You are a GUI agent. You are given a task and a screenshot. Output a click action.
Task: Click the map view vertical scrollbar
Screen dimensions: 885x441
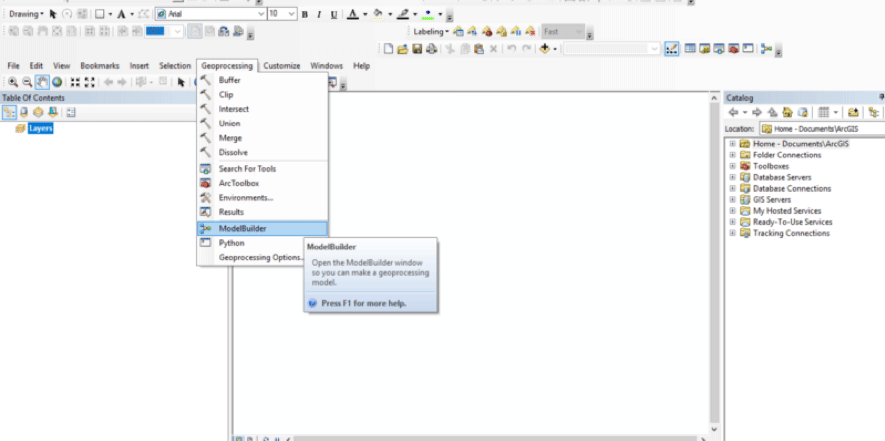coord(715,263)
